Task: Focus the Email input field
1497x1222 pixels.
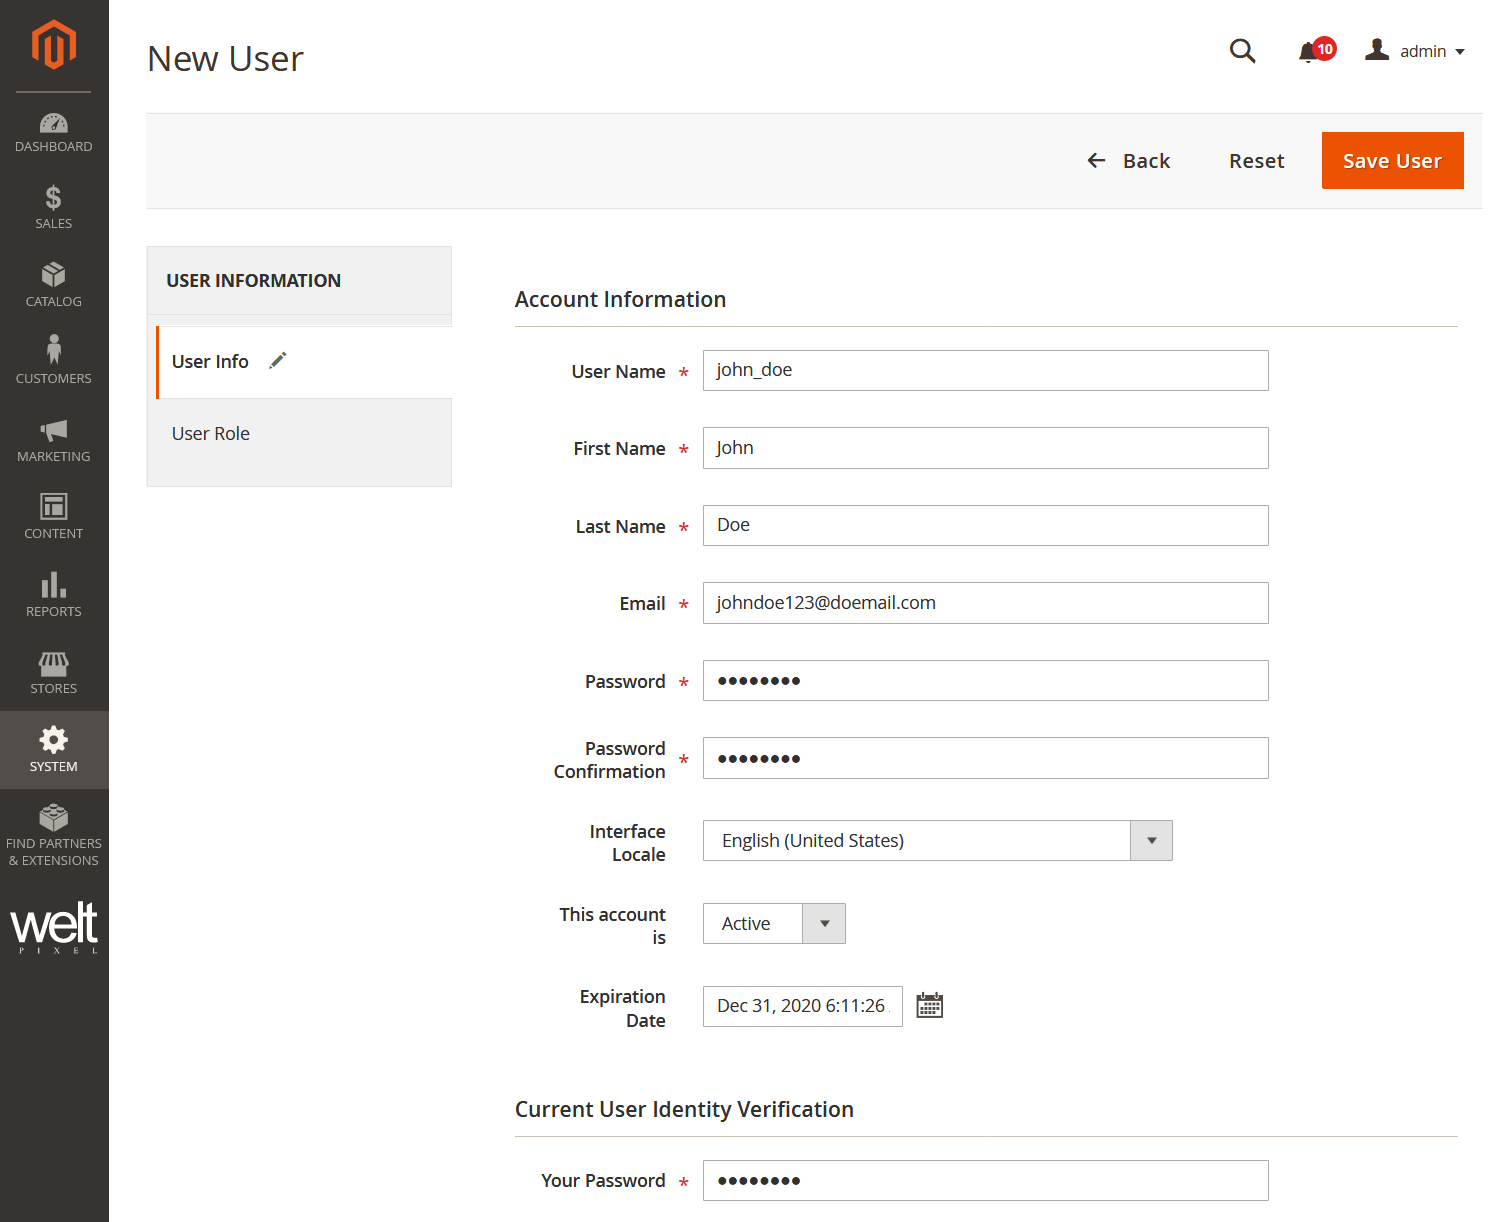Action: (986, 603)
